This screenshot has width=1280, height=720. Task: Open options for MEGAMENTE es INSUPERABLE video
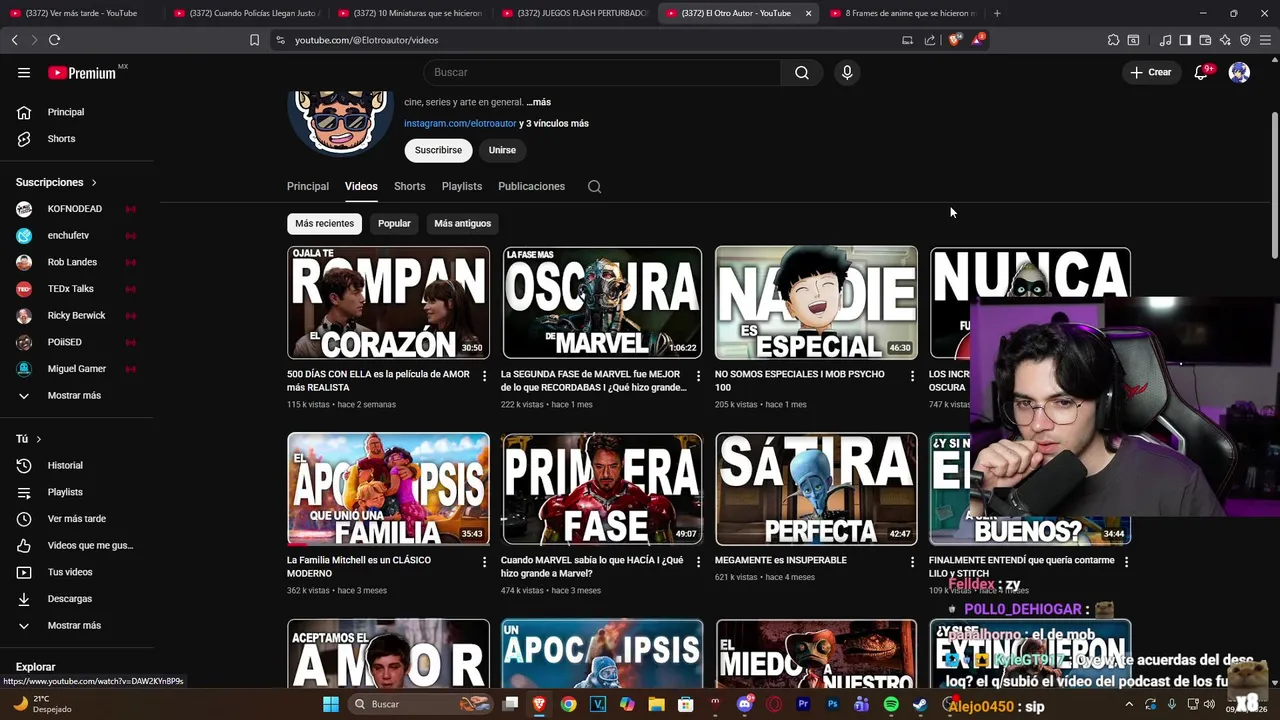(x=912, y=562)
